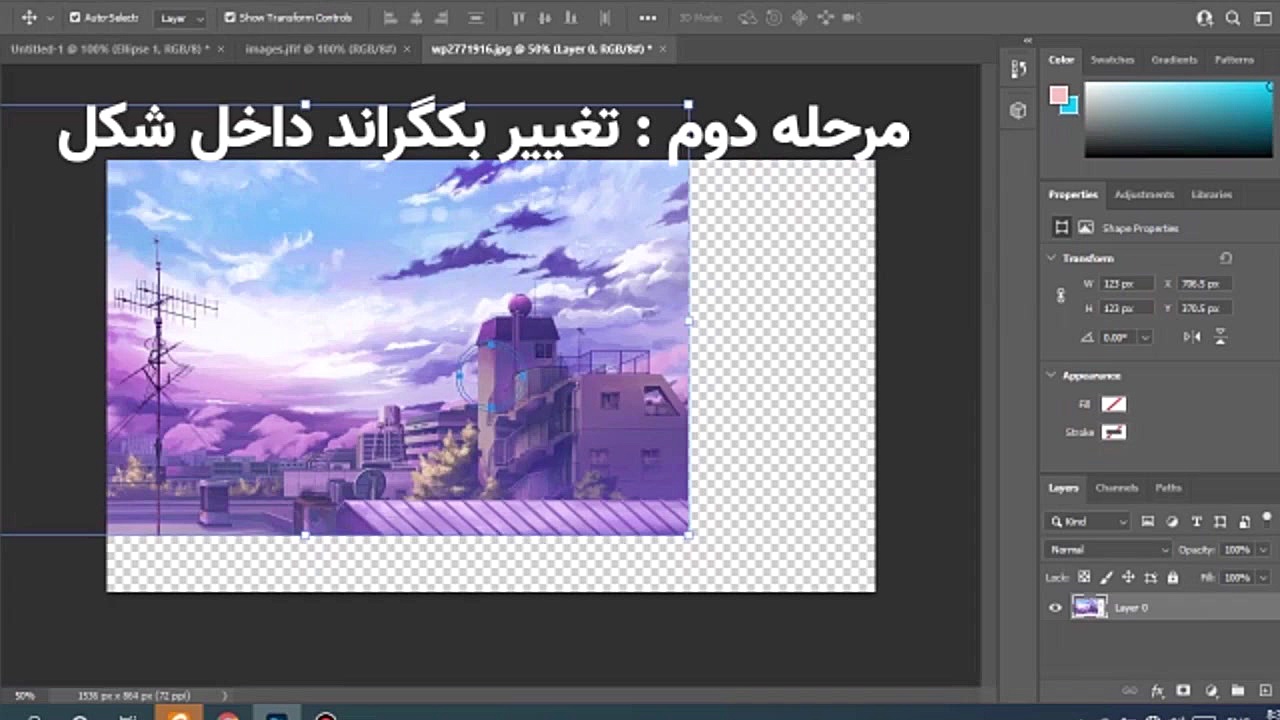Toggle the Auto-Select checkbox

click(74, 17)
